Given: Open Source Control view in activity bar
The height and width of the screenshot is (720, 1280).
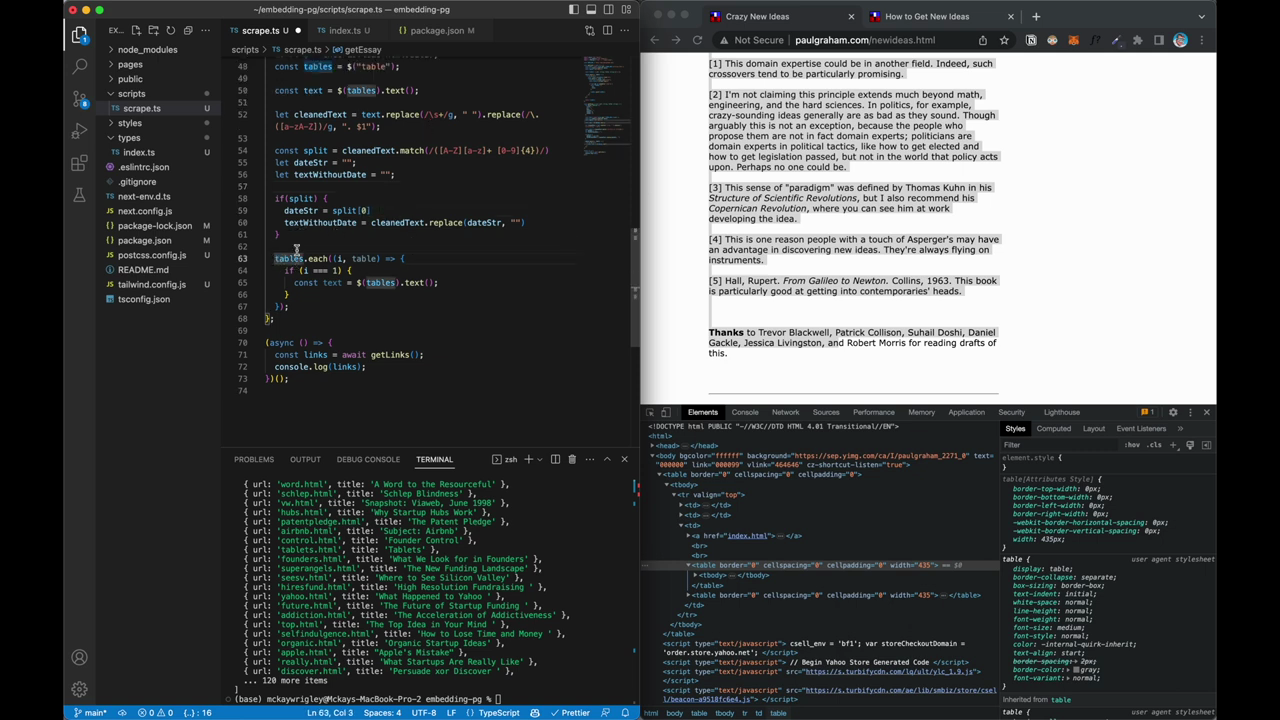Looking at the screenshot, I should point(79,99).
